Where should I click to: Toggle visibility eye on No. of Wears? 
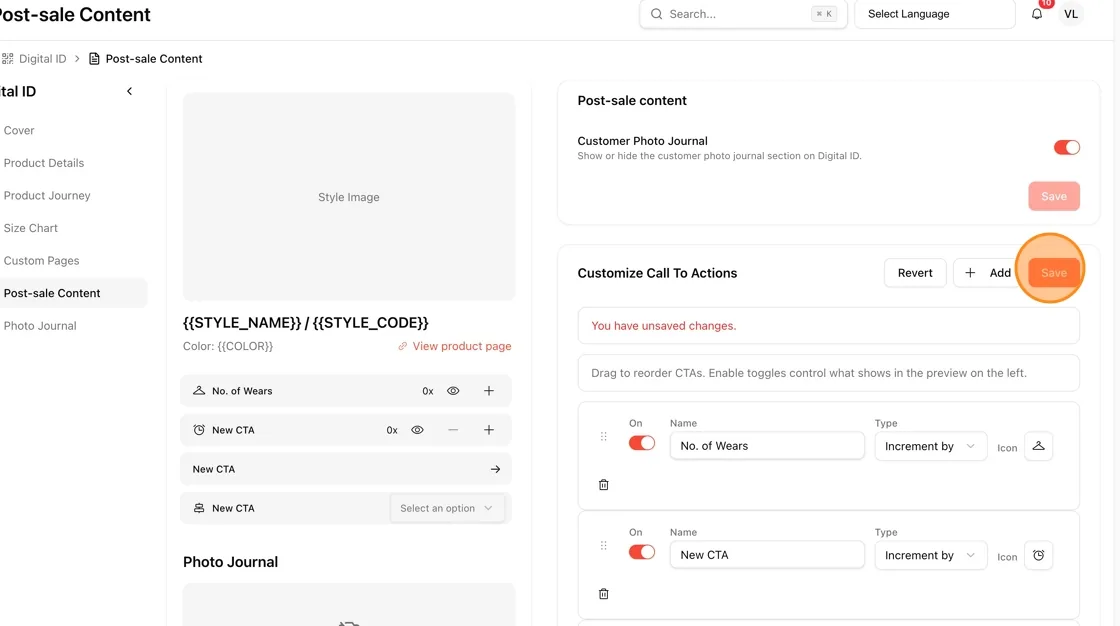pyautogui.click(x=453, y=391)
